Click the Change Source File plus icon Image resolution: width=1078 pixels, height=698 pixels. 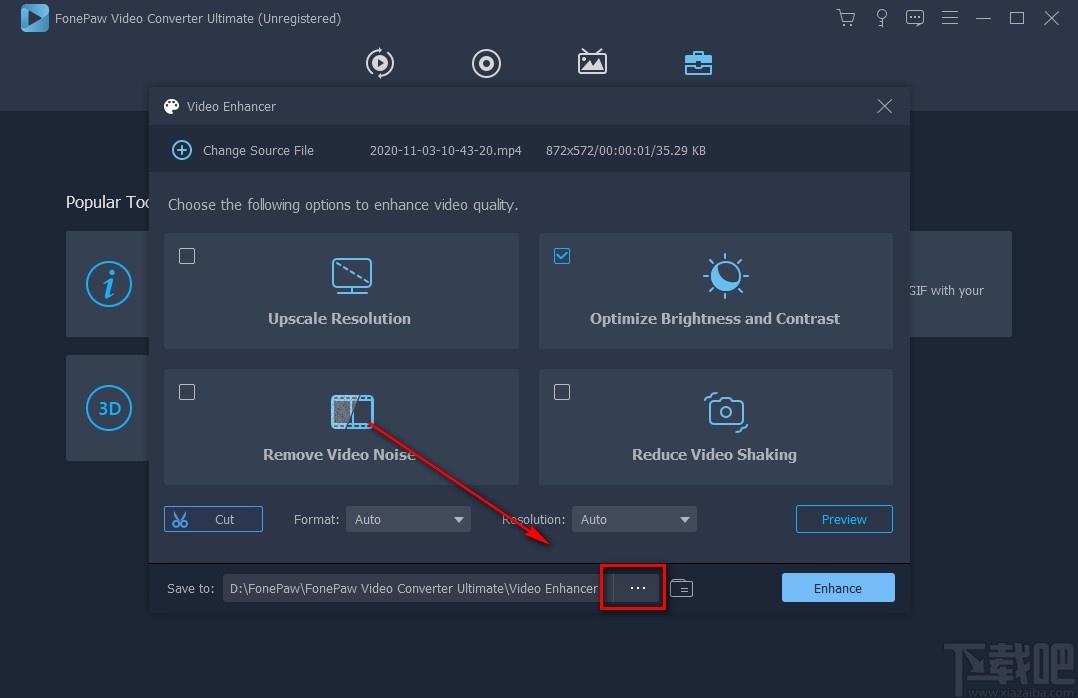182,150
